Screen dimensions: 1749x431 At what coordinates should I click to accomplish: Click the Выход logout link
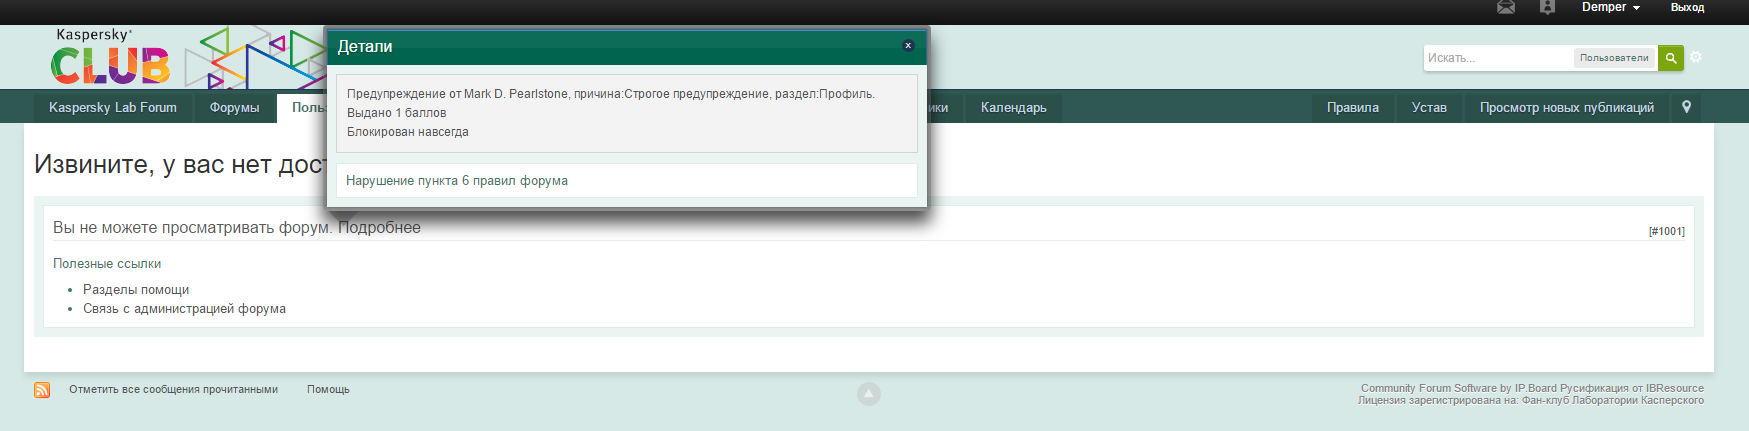click(1687, 7)
